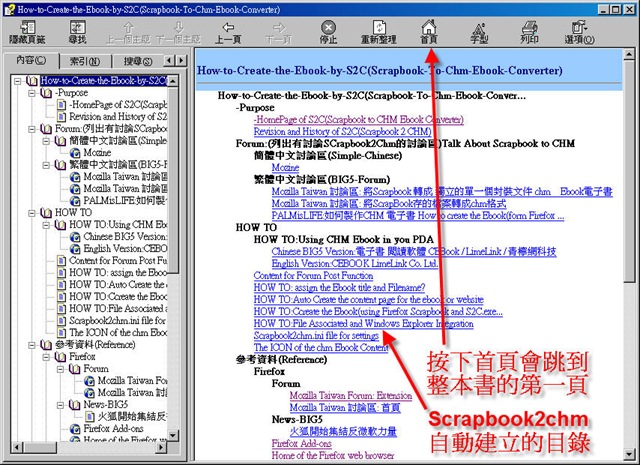
Task: Collapse the HOW TO tree node
Action: (32, 213)
